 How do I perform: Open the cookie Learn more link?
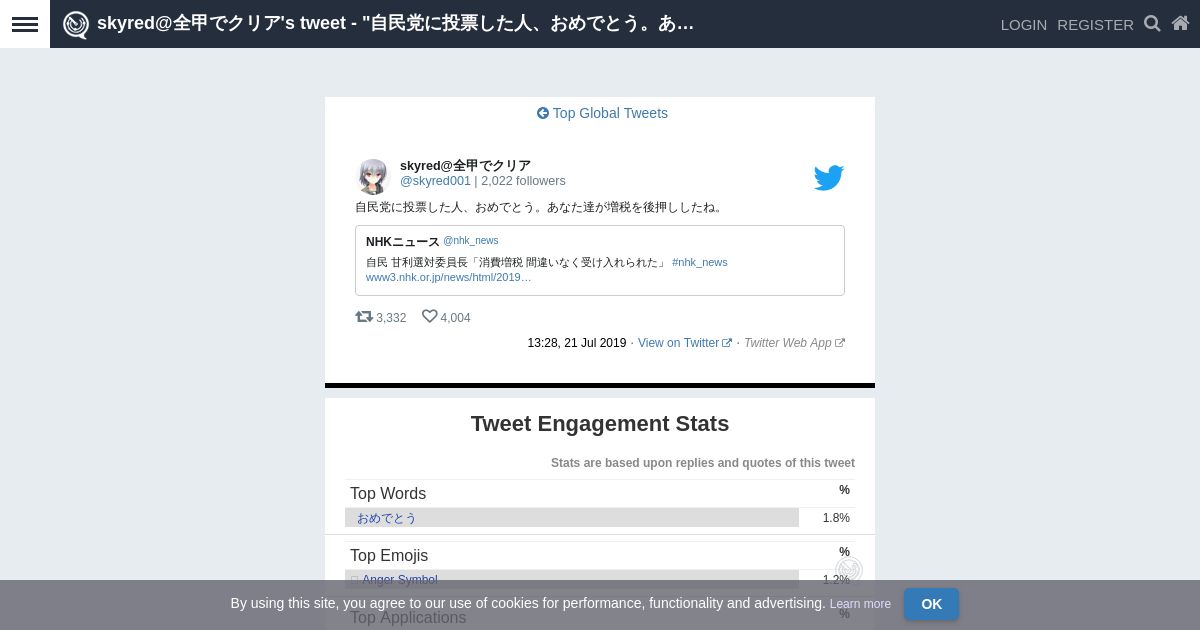pyautogui.click(x=860, y=604)
